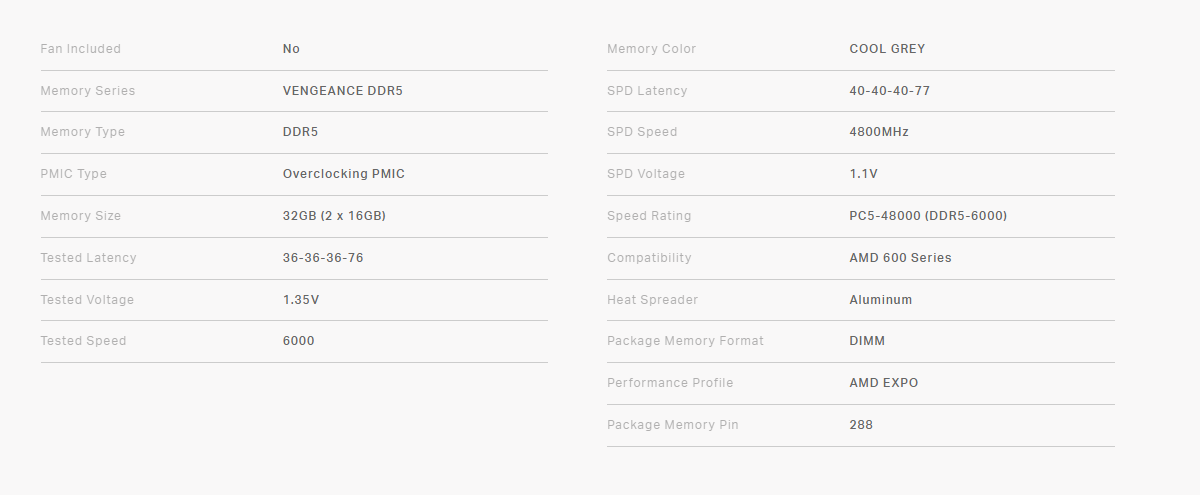Click the COOL GREY color value
The image size is (1200, 495).
click(x=887, y=49)
